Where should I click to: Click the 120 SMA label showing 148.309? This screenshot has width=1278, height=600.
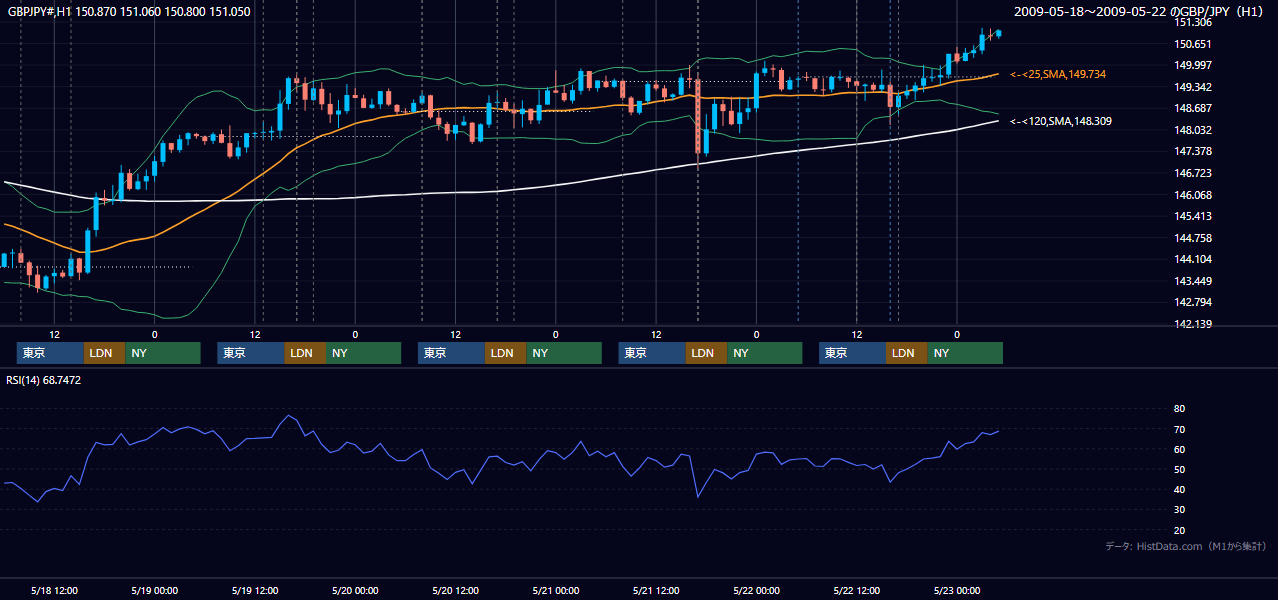1061,121
